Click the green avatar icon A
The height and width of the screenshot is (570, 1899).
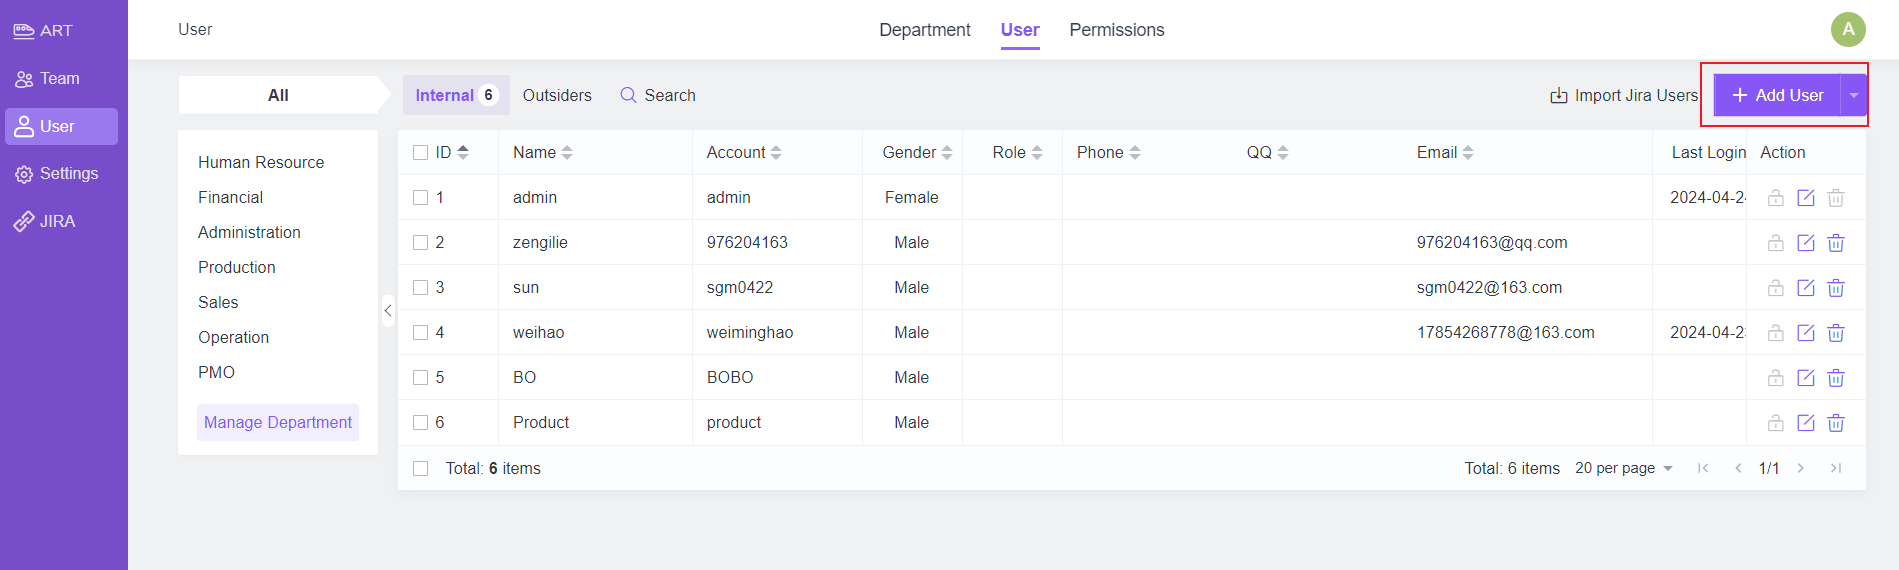point(1848,29)
